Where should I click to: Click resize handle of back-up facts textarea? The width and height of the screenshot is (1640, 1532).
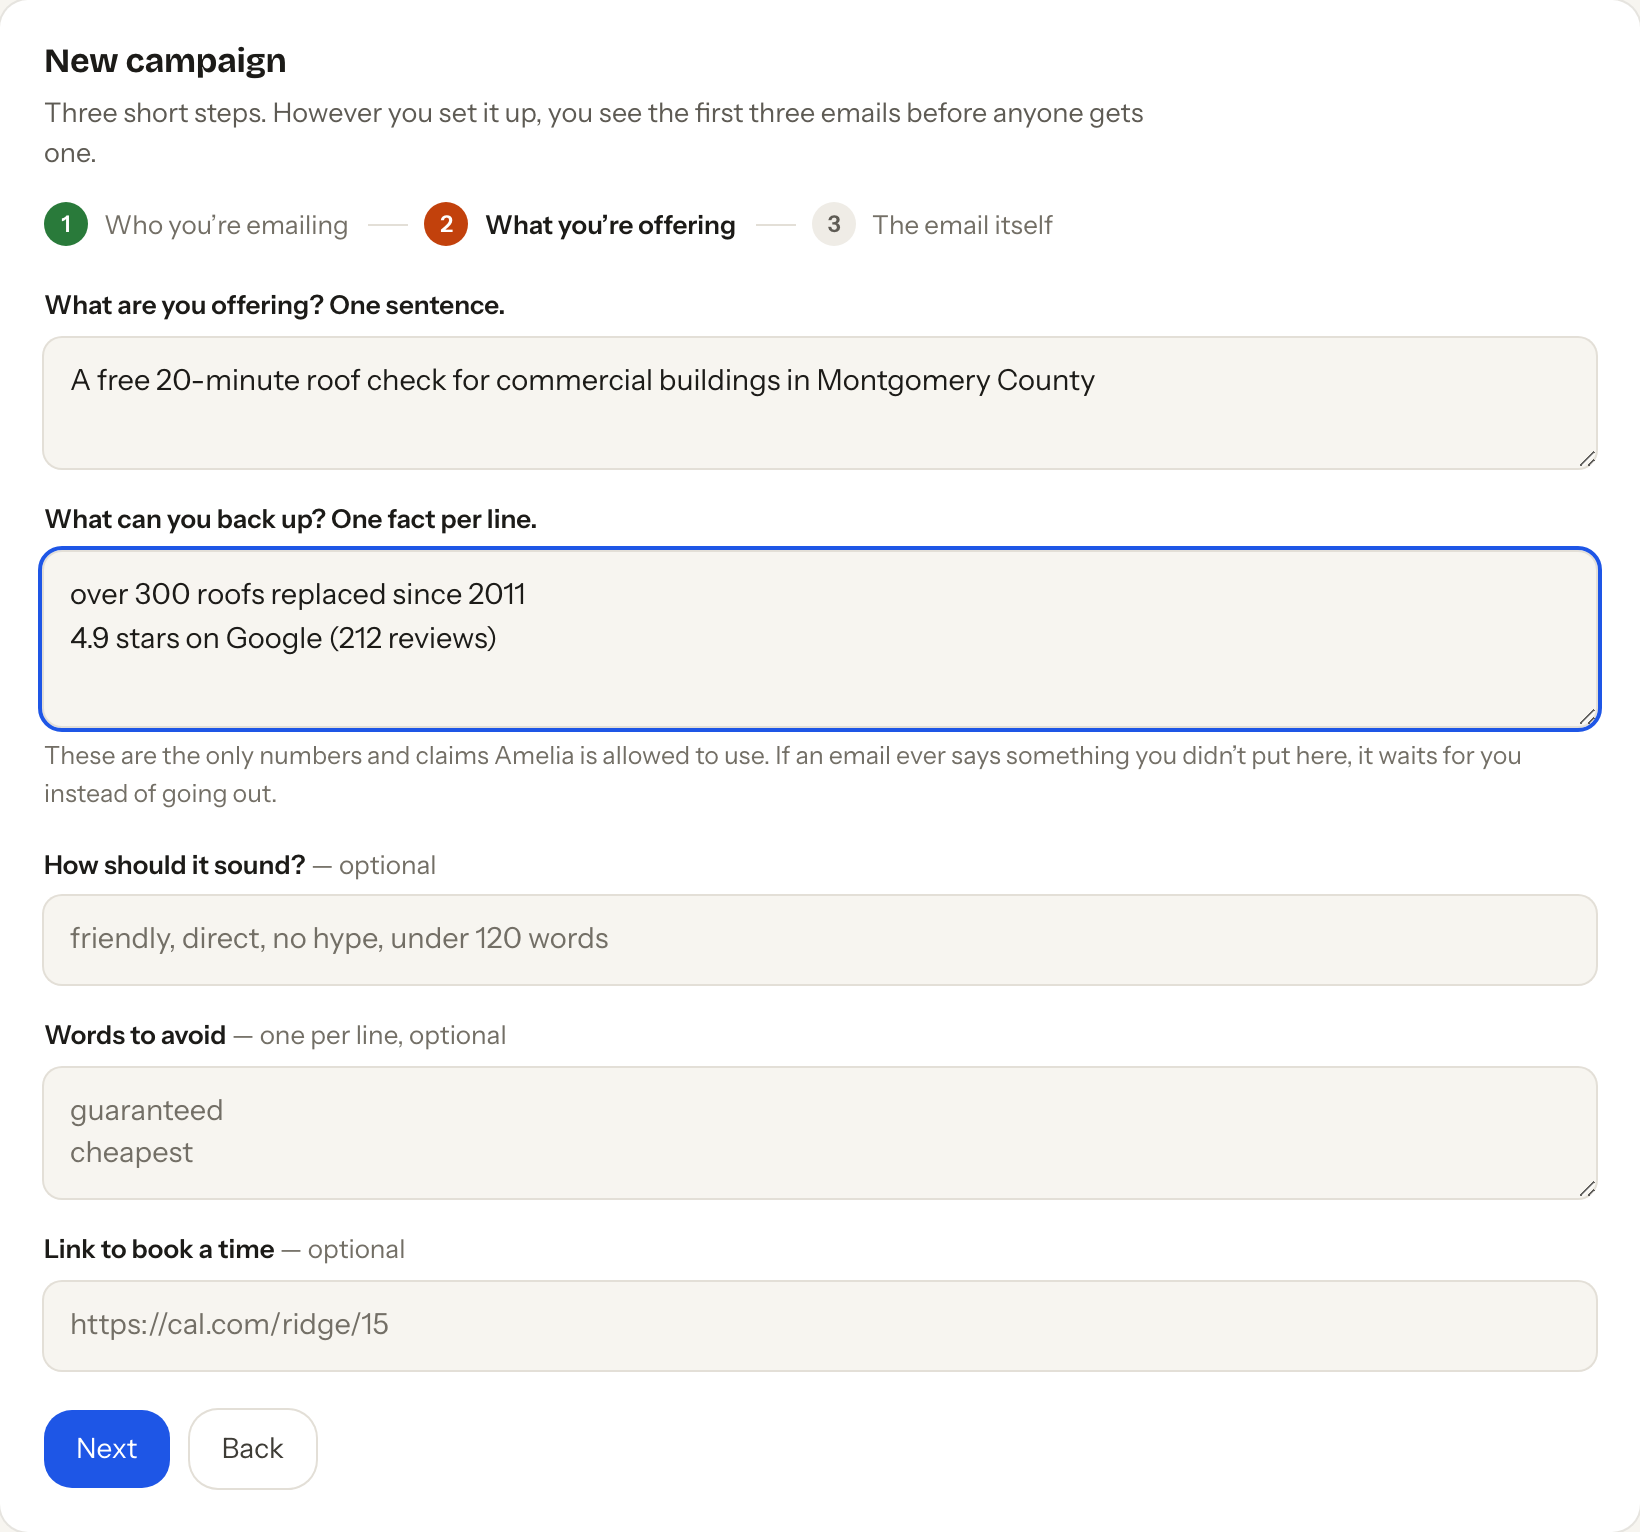(x=1587, y=717)
